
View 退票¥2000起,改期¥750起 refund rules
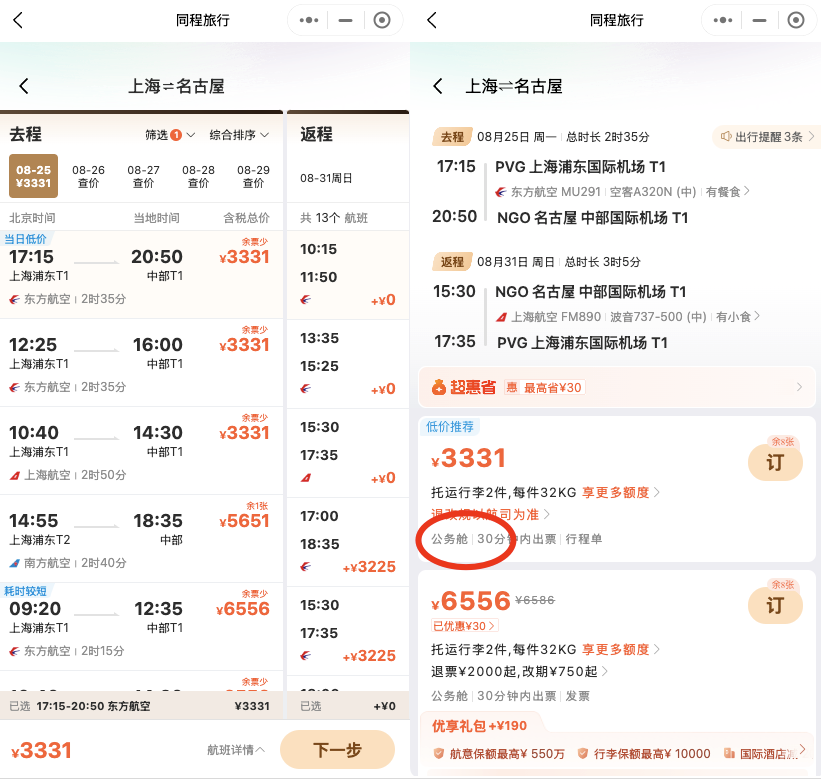coord(519,672)
